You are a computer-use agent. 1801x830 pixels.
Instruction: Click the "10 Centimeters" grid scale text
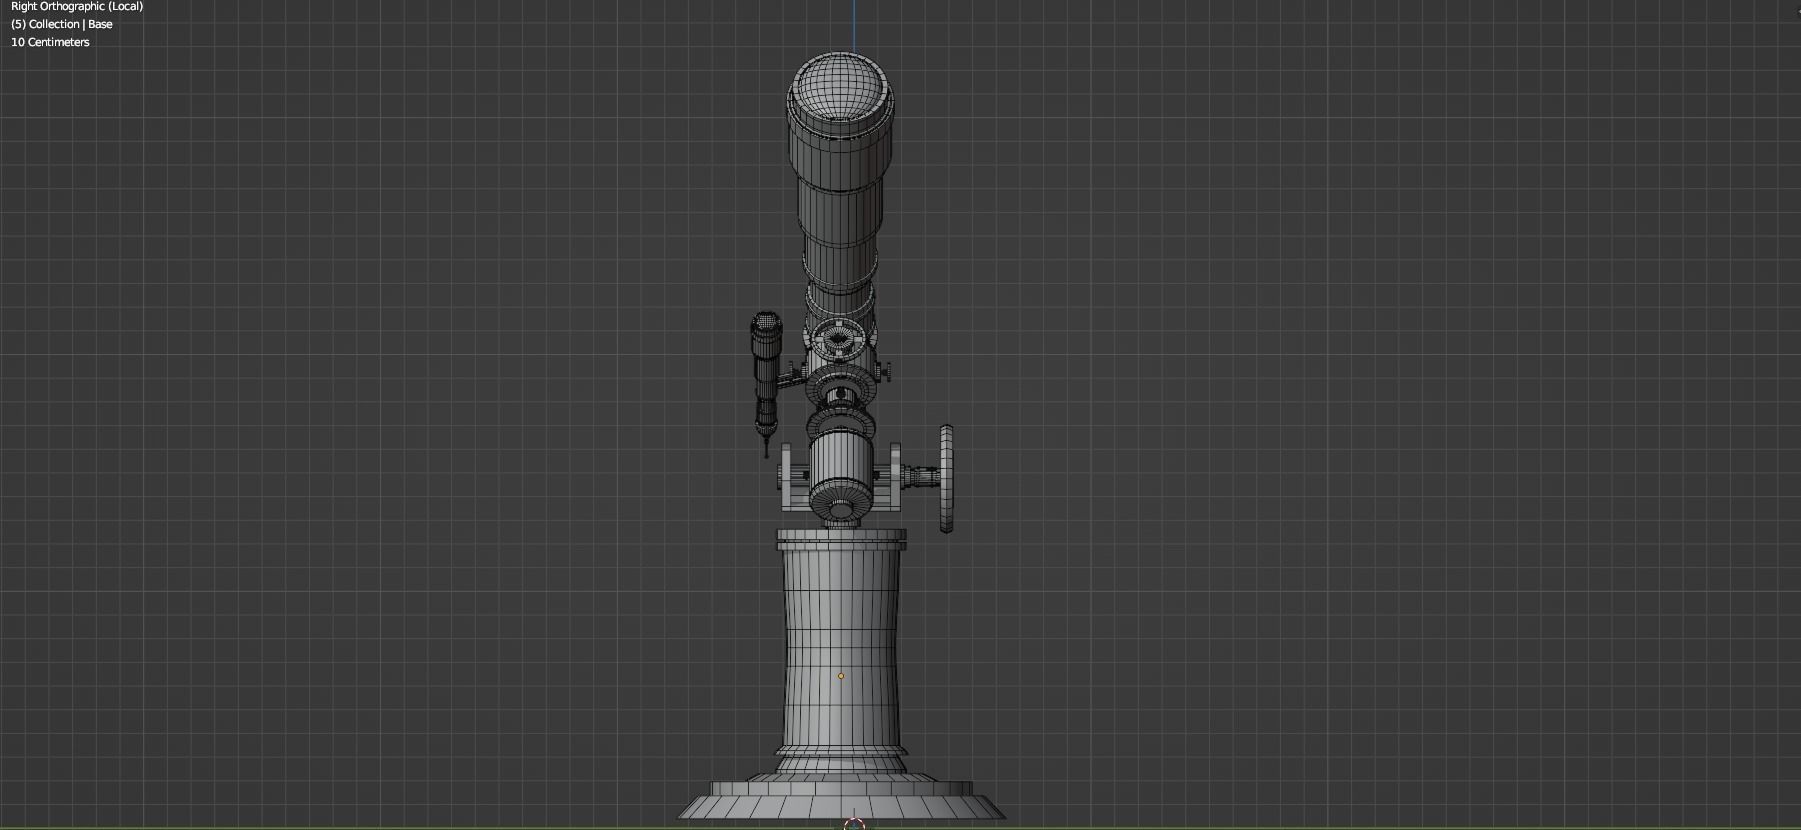coord(50,42)
